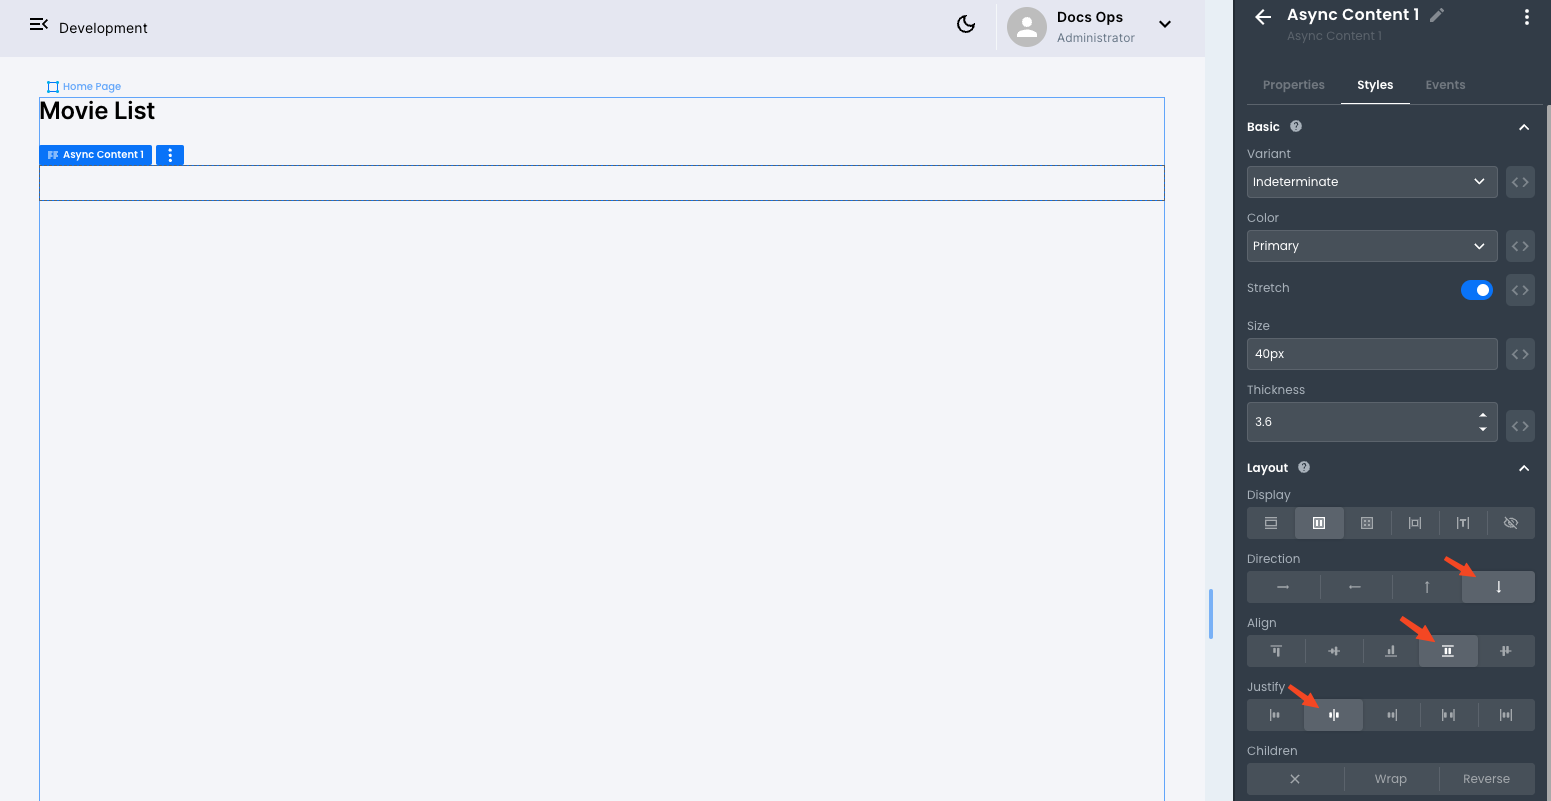Open the Color dropdown set to Primary
The width and height of the screenshot is (1551, 801).
1371,246
